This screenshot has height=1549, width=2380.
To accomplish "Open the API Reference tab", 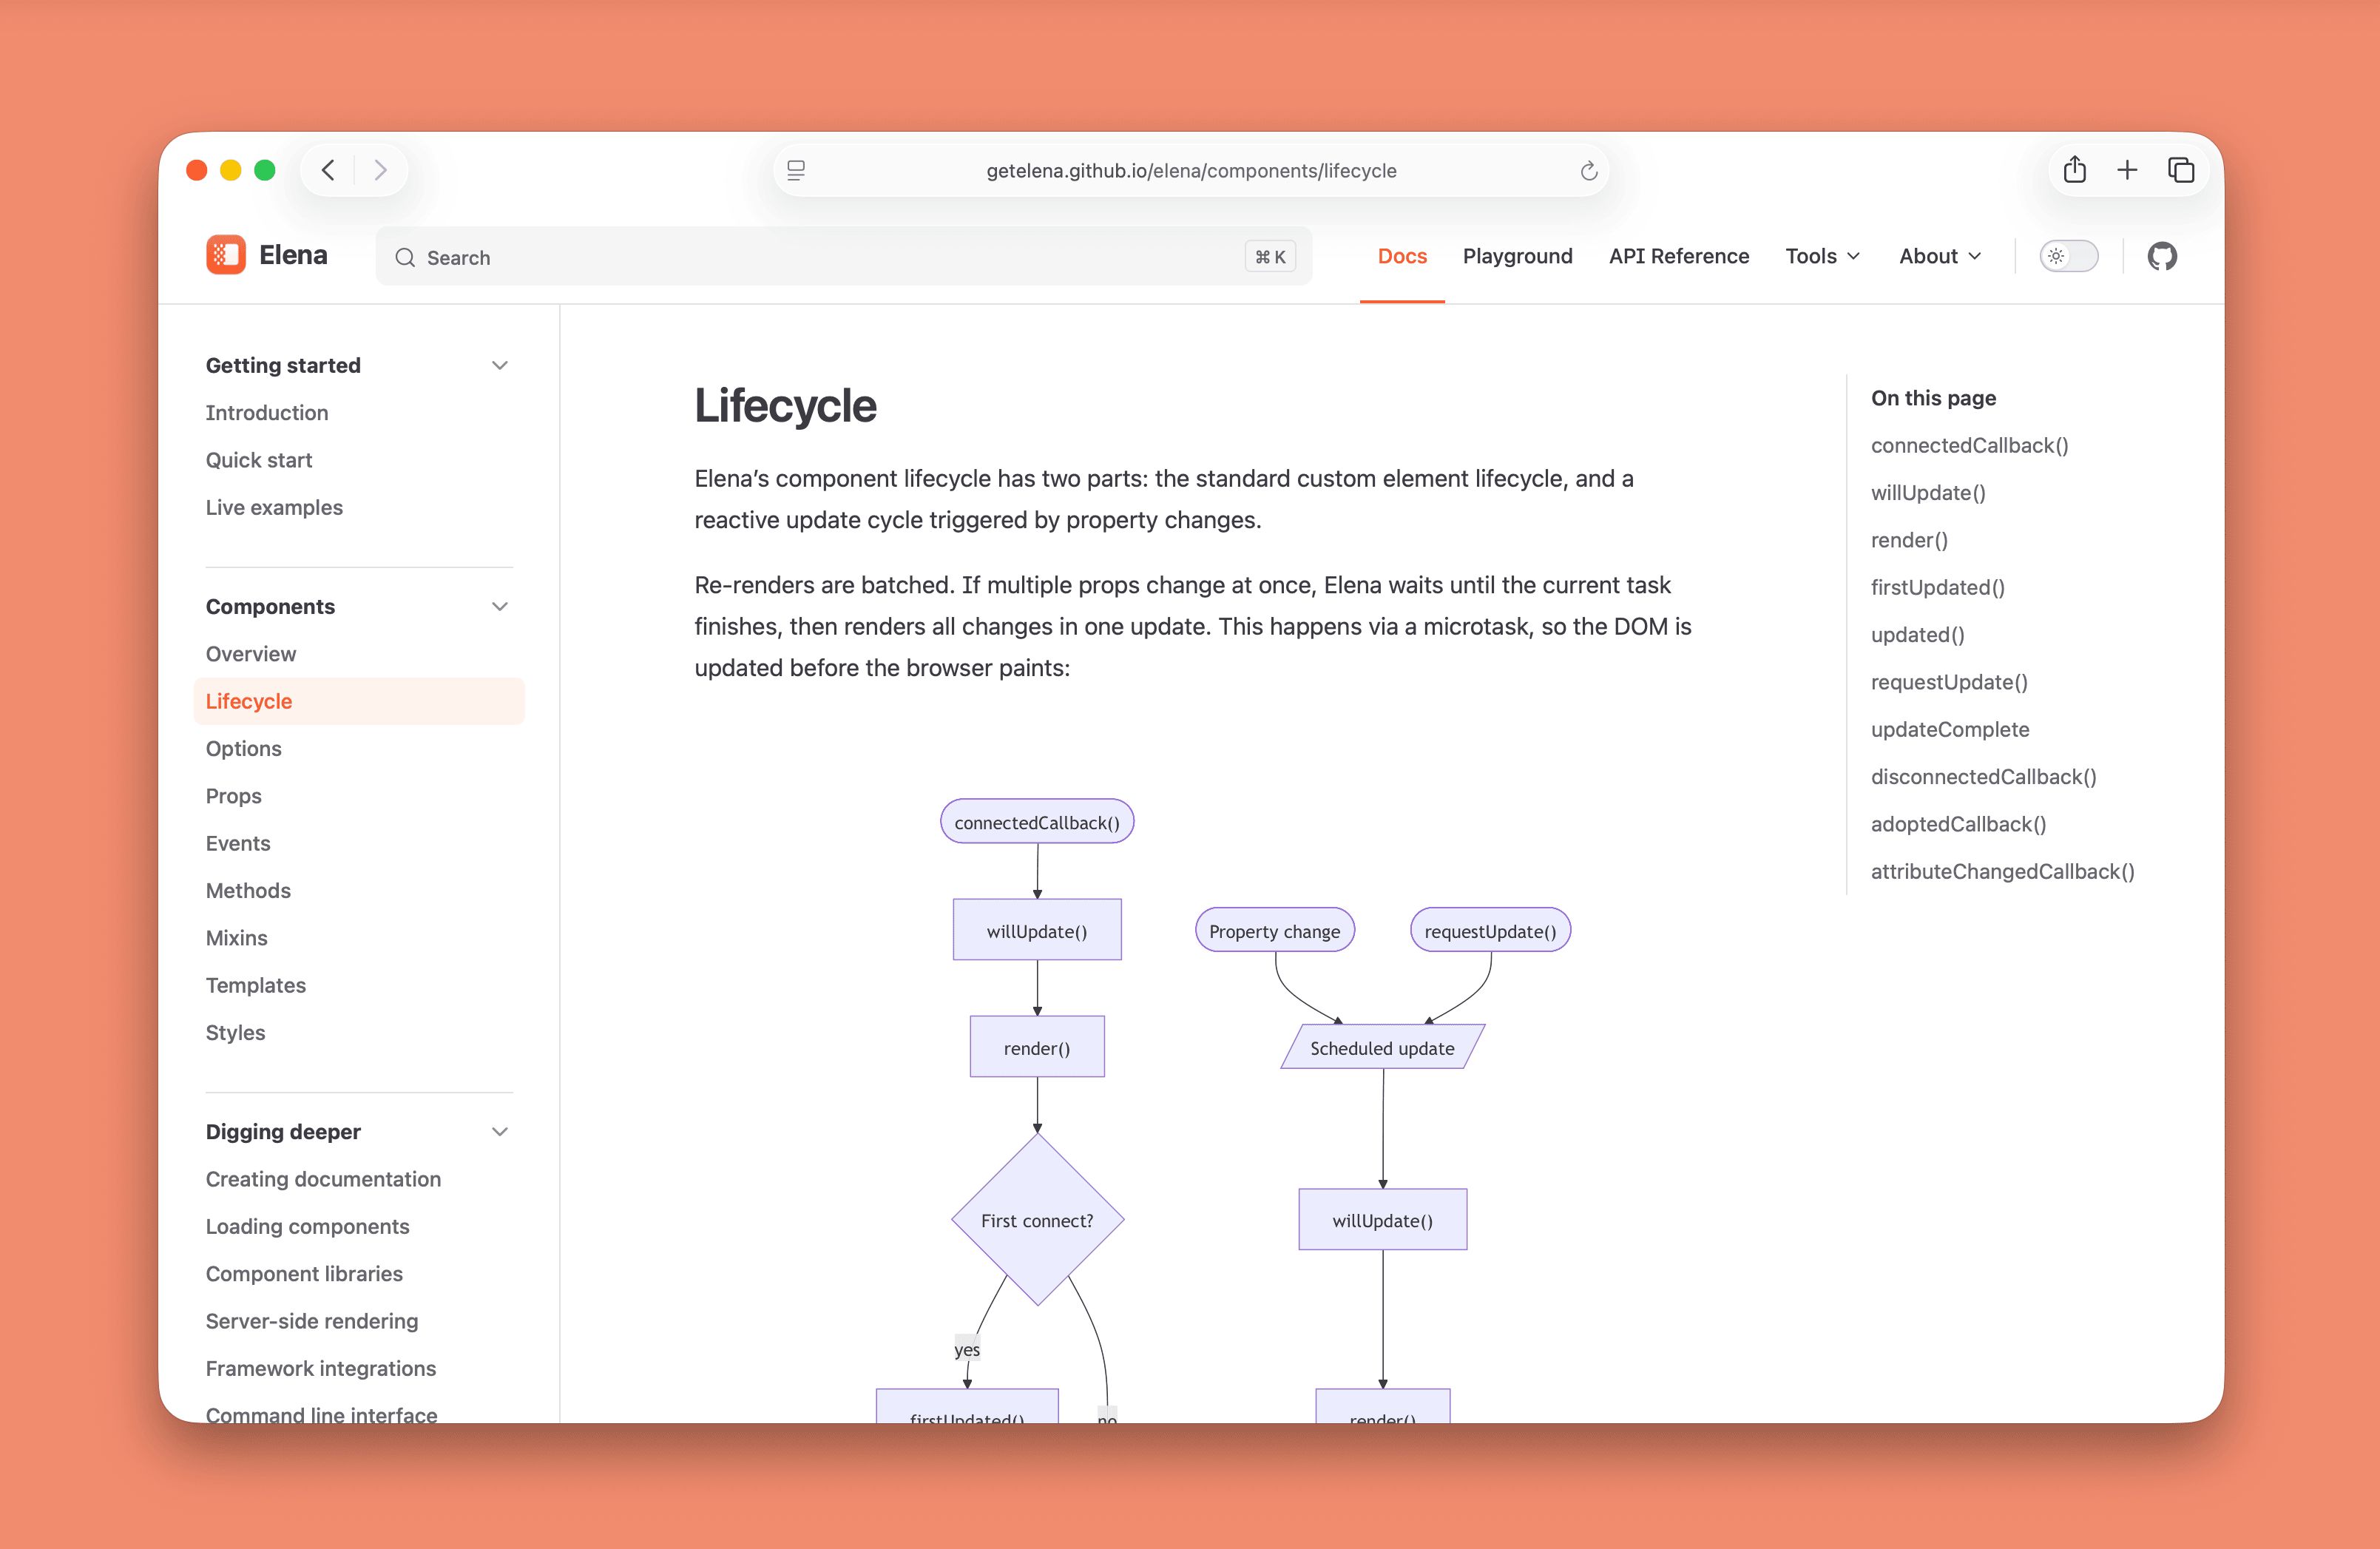I will click(1679, 256).
